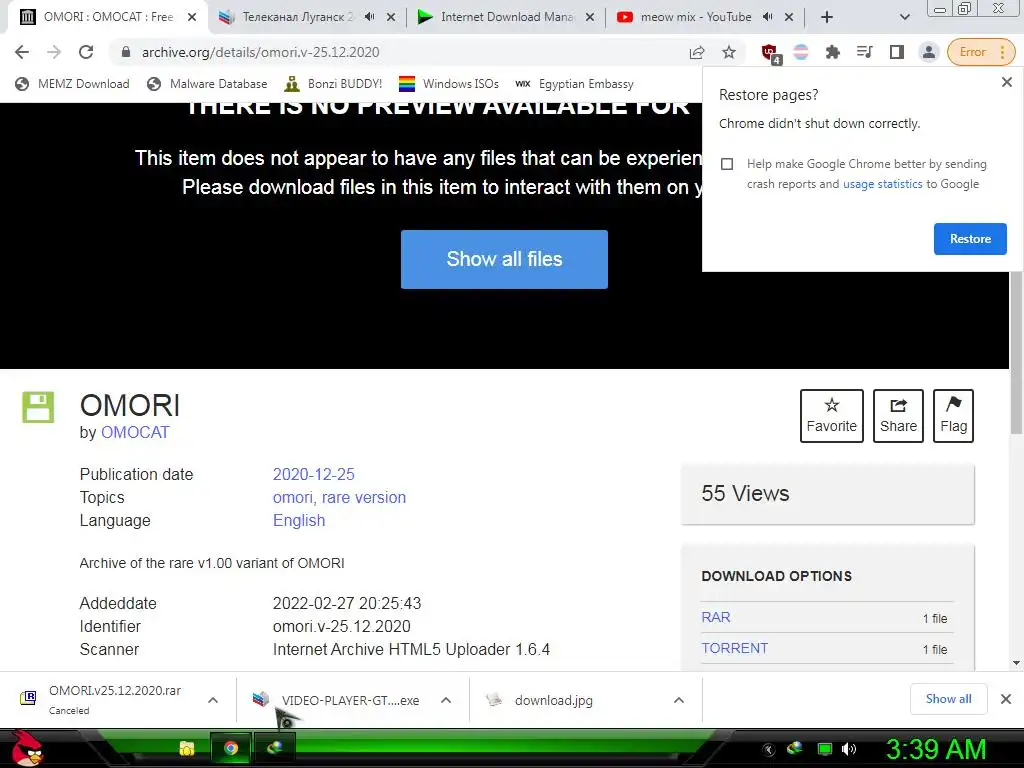
Task: Close the Internet Download Manager tab
Action: [x=590, y=17]
